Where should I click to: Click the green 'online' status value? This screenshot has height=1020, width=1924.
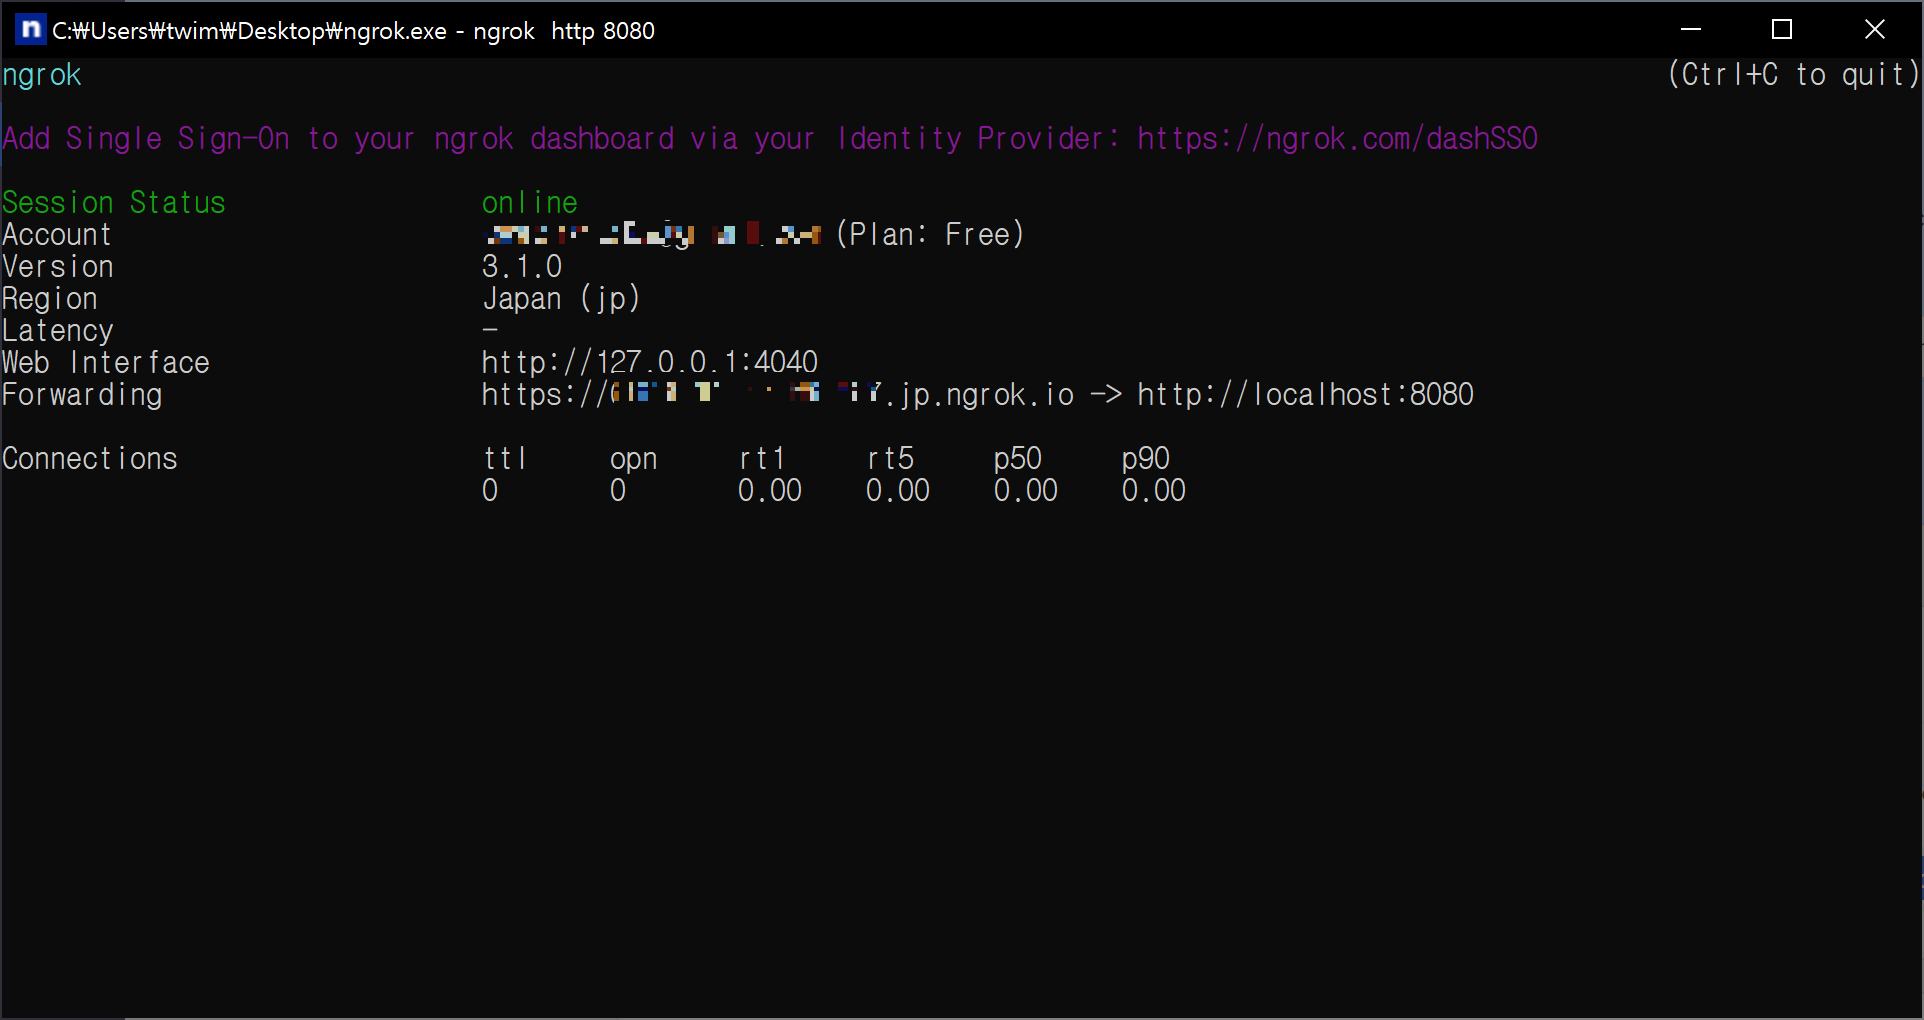tap(530, 203)
